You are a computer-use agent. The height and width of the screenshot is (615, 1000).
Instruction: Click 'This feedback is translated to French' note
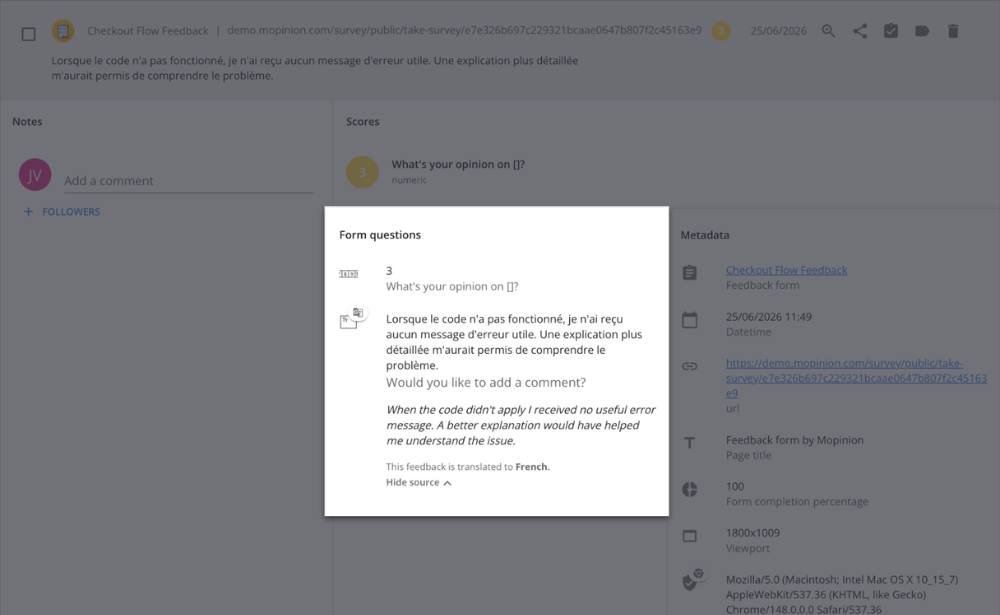click(467, 466)
